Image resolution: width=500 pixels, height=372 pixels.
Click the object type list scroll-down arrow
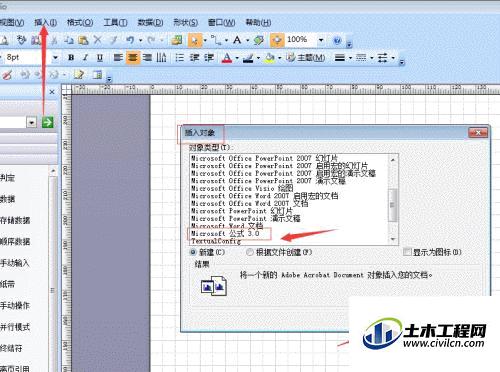[393, 239]
